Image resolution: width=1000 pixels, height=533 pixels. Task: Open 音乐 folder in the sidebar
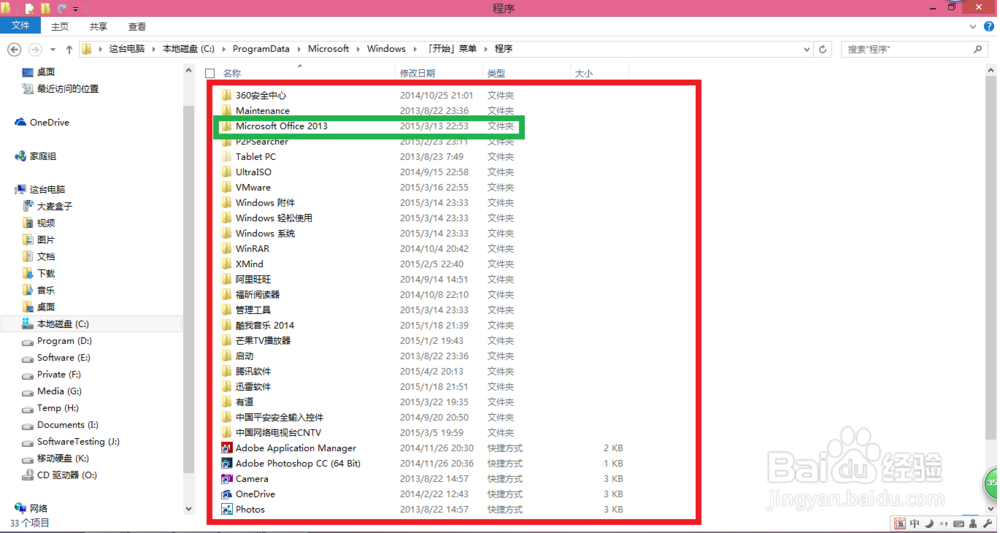39,290
